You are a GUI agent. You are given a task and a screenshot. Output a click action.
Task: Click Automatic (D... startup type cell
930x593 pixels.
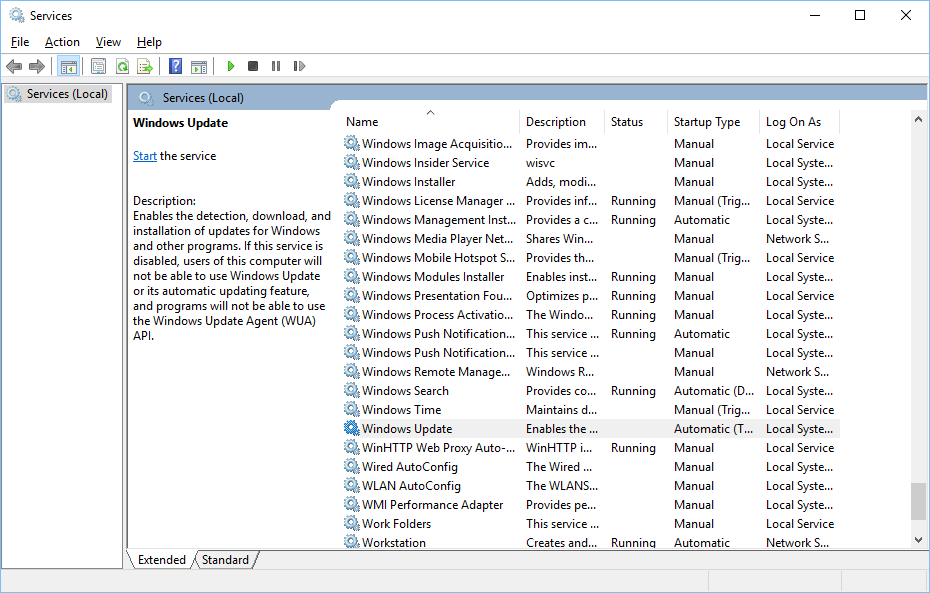click(x=714, y=391)
